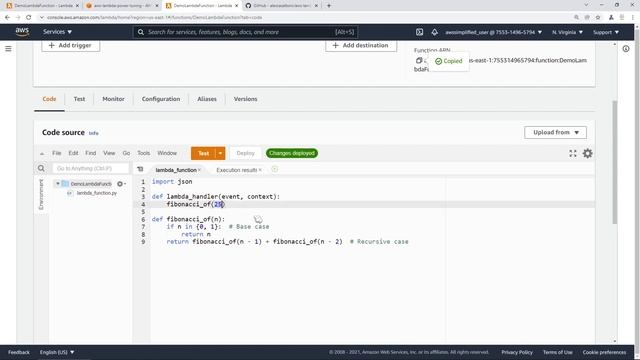Click the editor search magnifier icon

pos(41,168)
